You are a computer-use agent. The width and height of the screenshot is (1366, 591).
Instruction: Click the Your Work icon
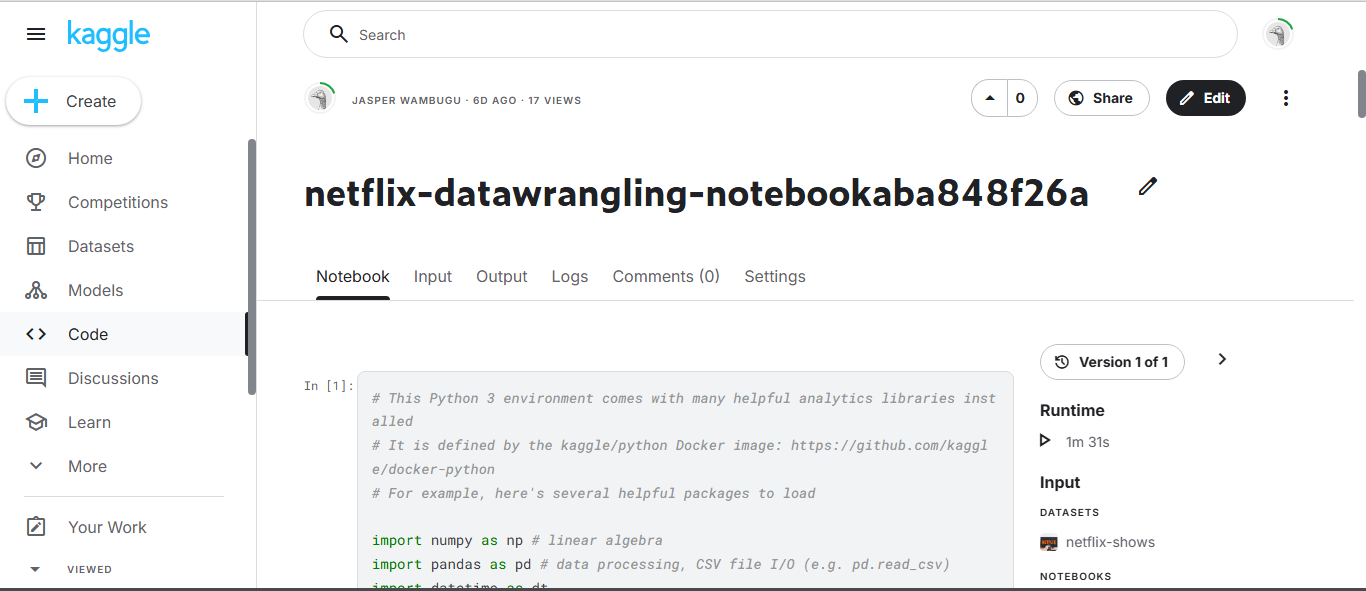click(36, 527)
